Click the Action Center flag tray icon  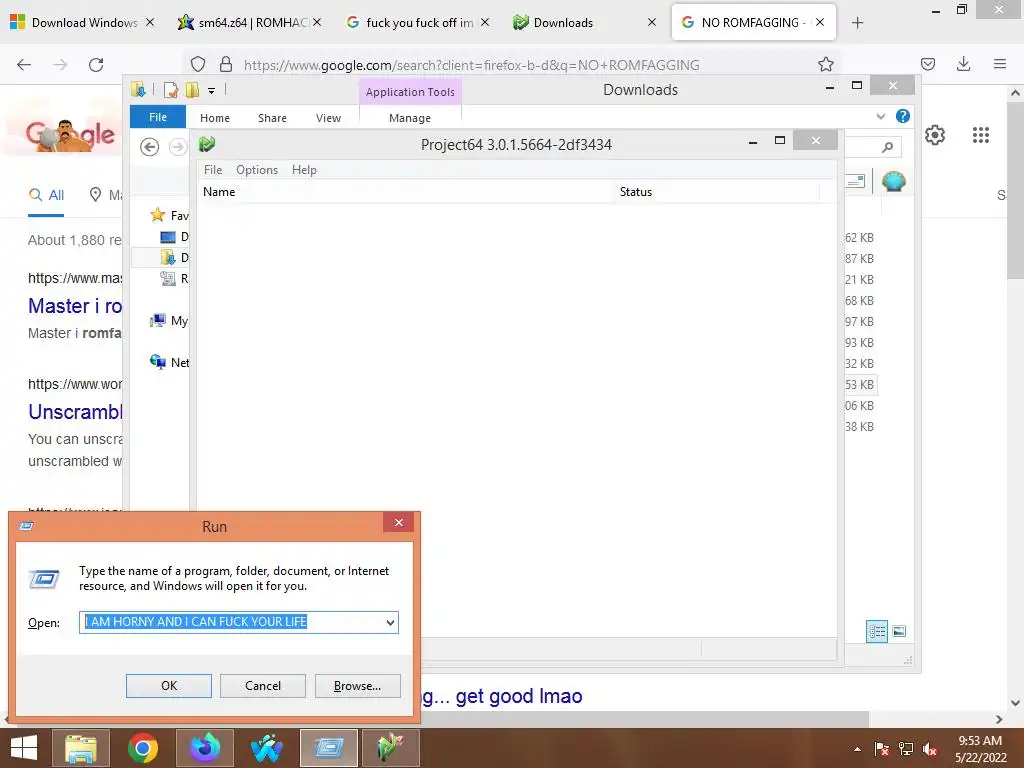pos(882,749)
